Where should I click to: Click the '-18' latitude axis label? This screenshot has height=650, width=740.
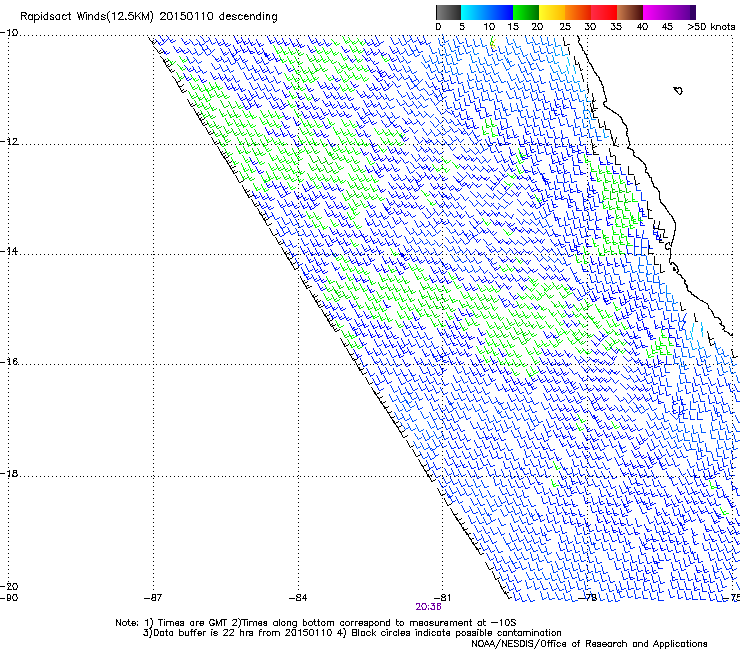pyautogui.click(x=9, y=473)
